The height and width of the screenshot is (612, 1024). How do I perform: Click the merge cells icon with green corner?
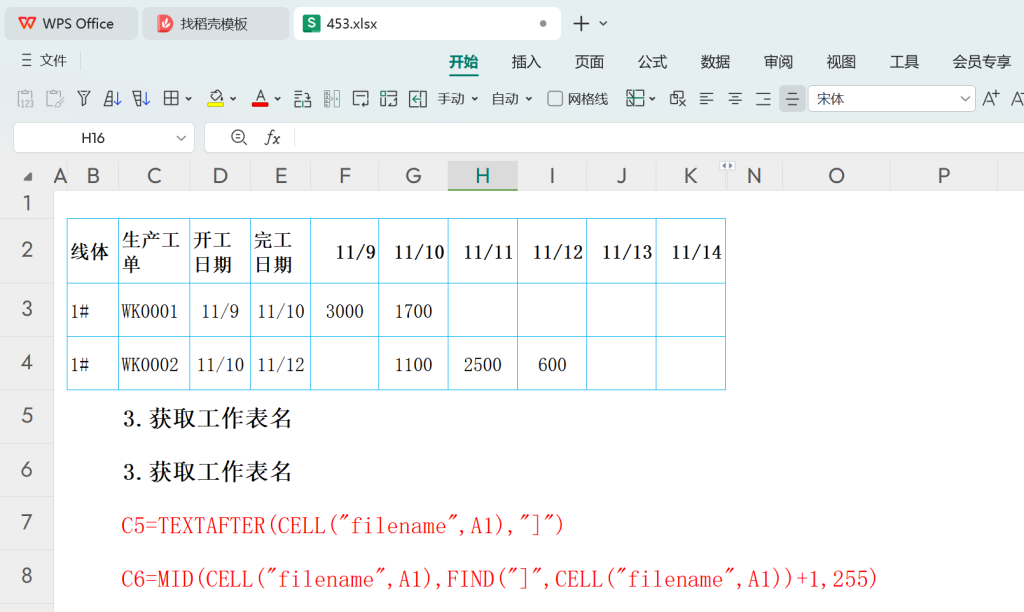point(389,99)
